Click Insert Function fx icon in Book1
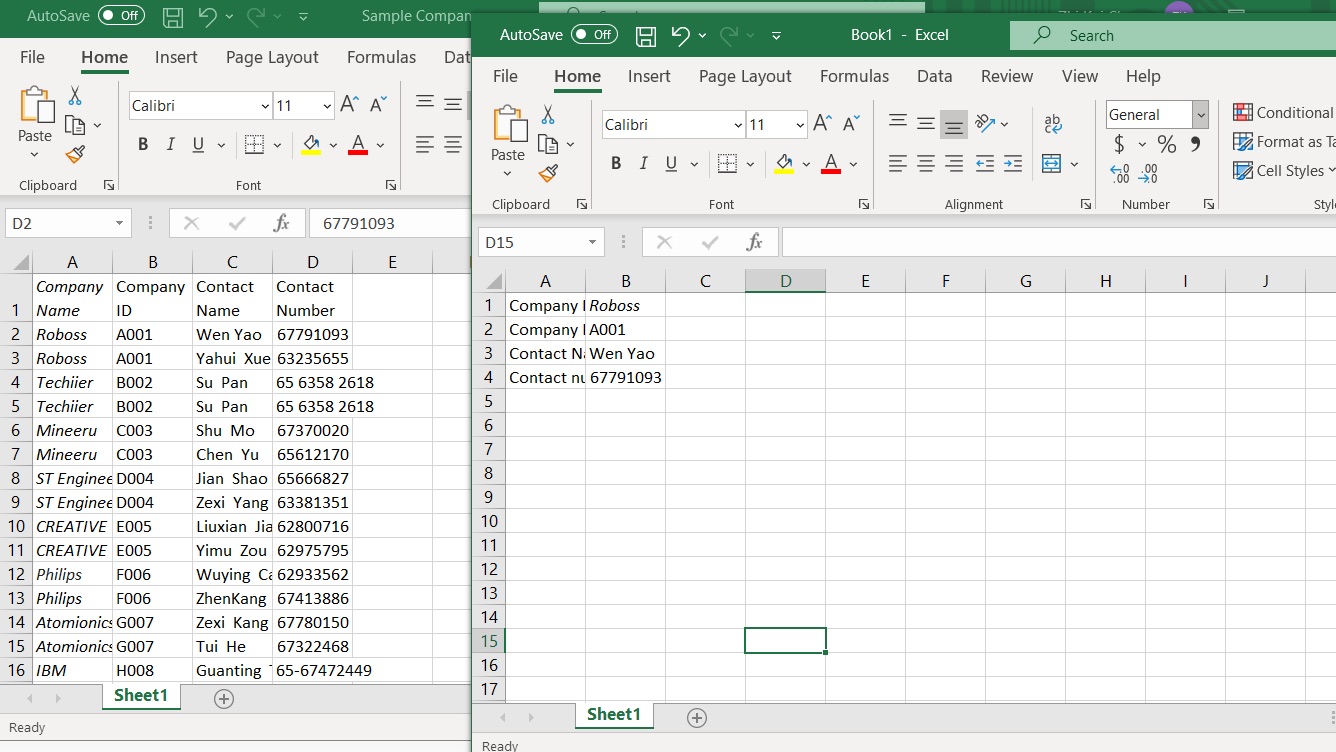 755,242
